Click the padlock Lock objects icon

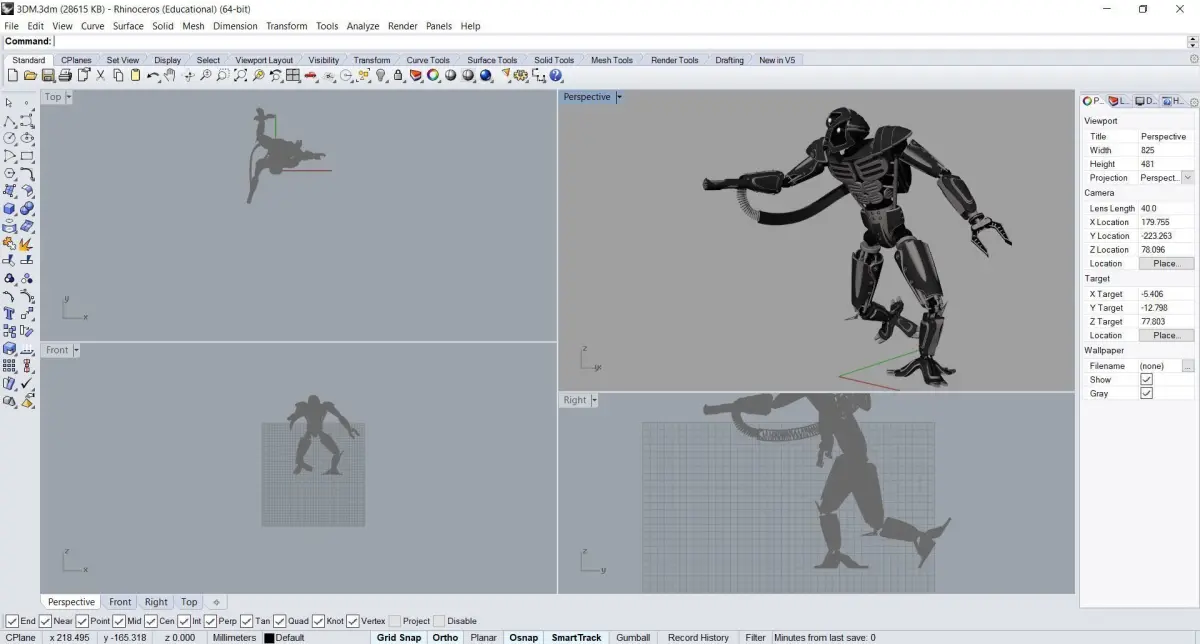coord(398,75)
